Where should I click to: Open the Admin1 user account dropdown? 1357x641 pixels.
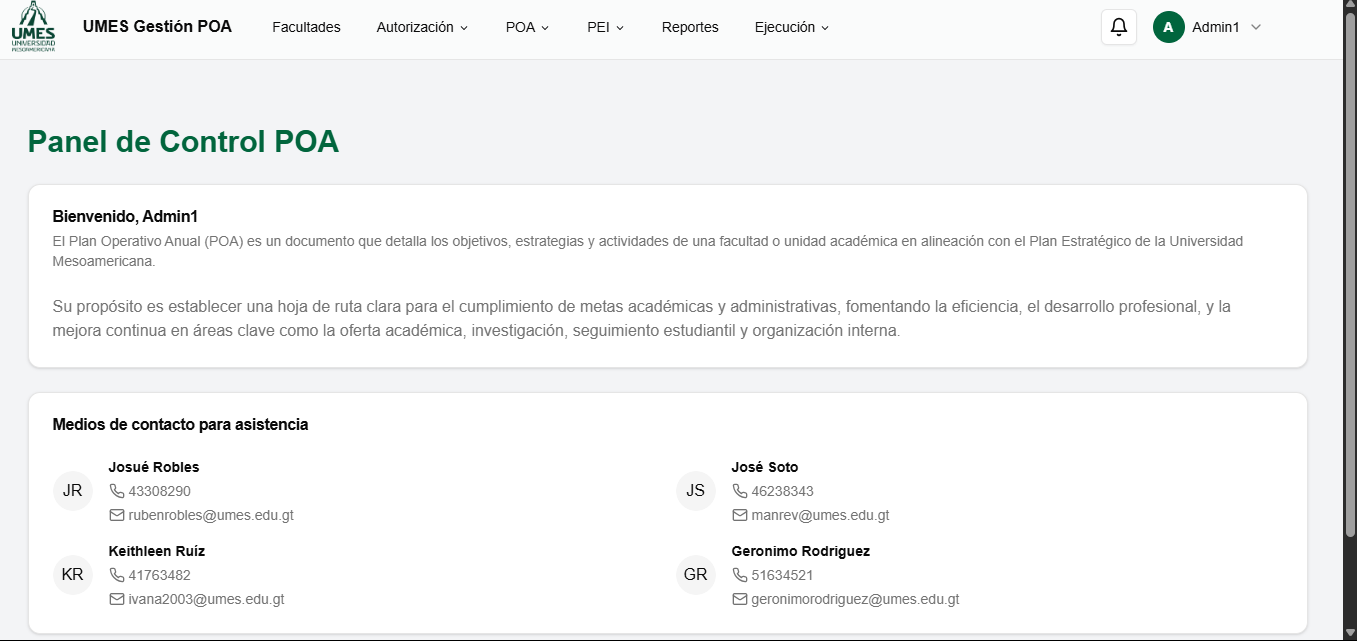pyautogui.click(x=1208, y=27)
